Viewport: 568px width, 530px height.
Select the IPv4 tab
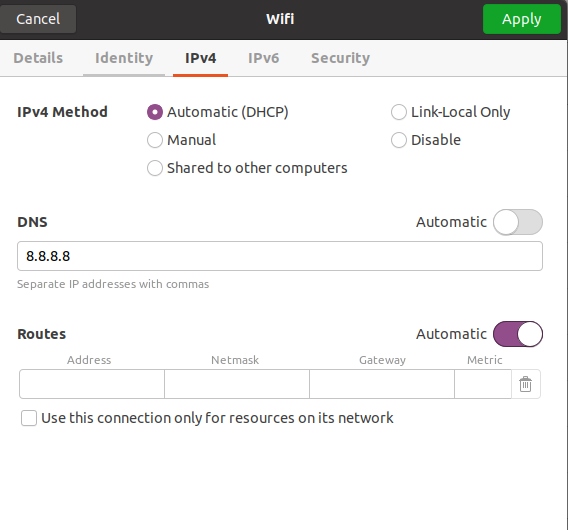200,58
